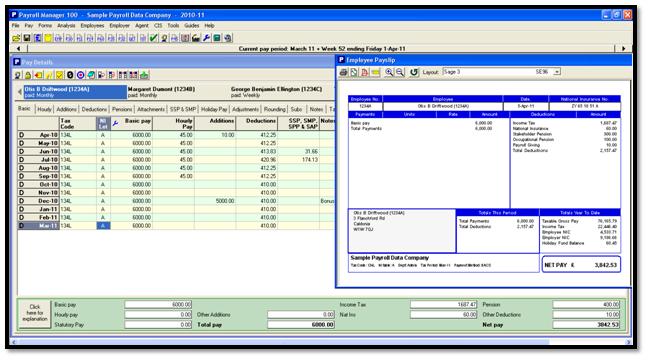
Task: Open the Forms menu
Action: point(45,26)
